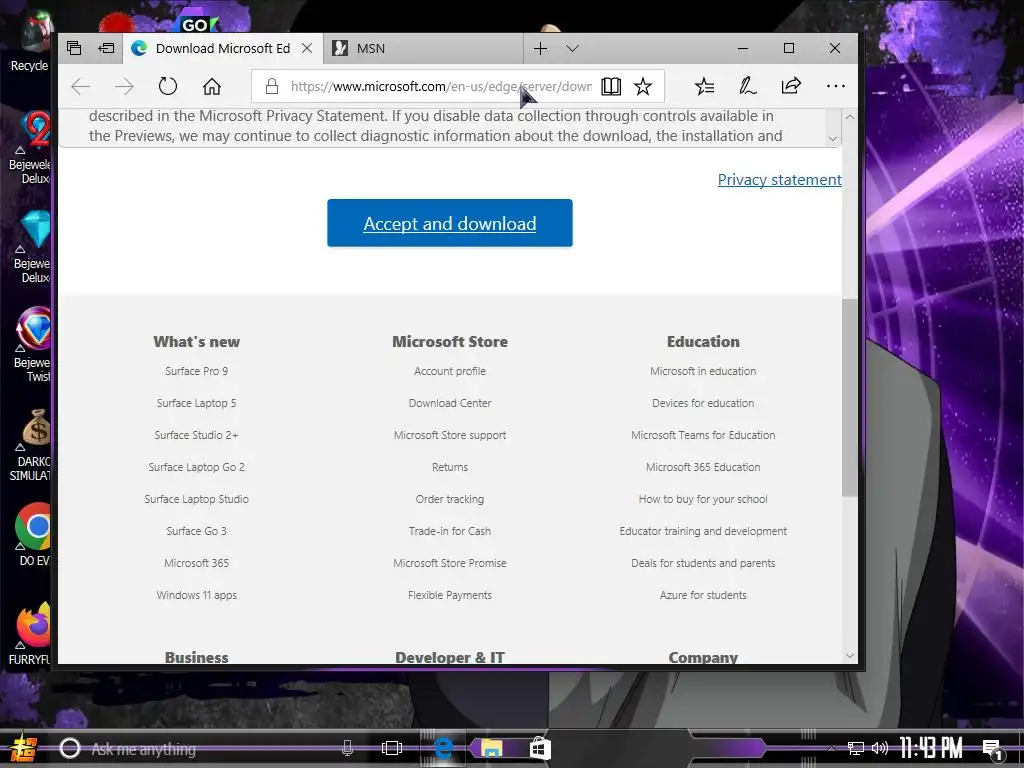Image resolution: width=1024 pixels, height=768 pixels.
Task: Open the tabs you've set aside icon
Action: pos(74,48)
